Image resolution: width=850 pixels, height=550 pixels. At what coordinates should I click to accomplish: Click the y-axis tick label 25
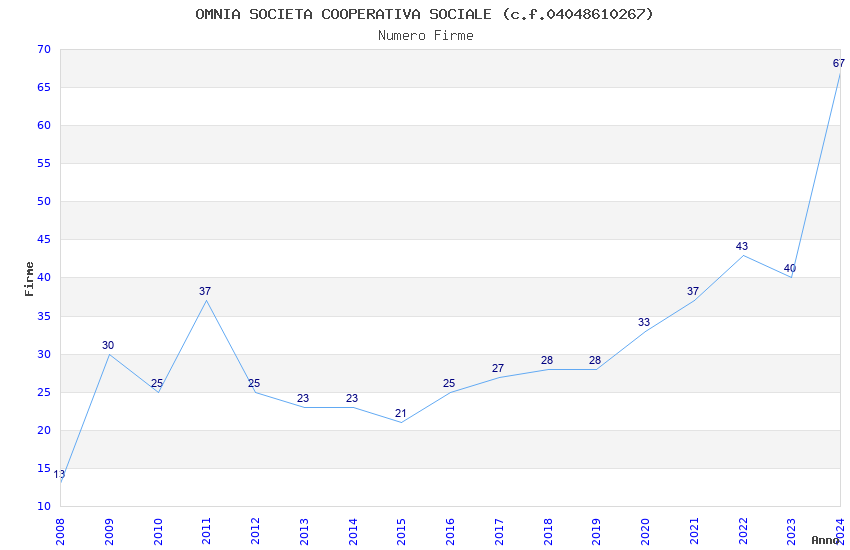pyautogui.click(x=44, y=392)
